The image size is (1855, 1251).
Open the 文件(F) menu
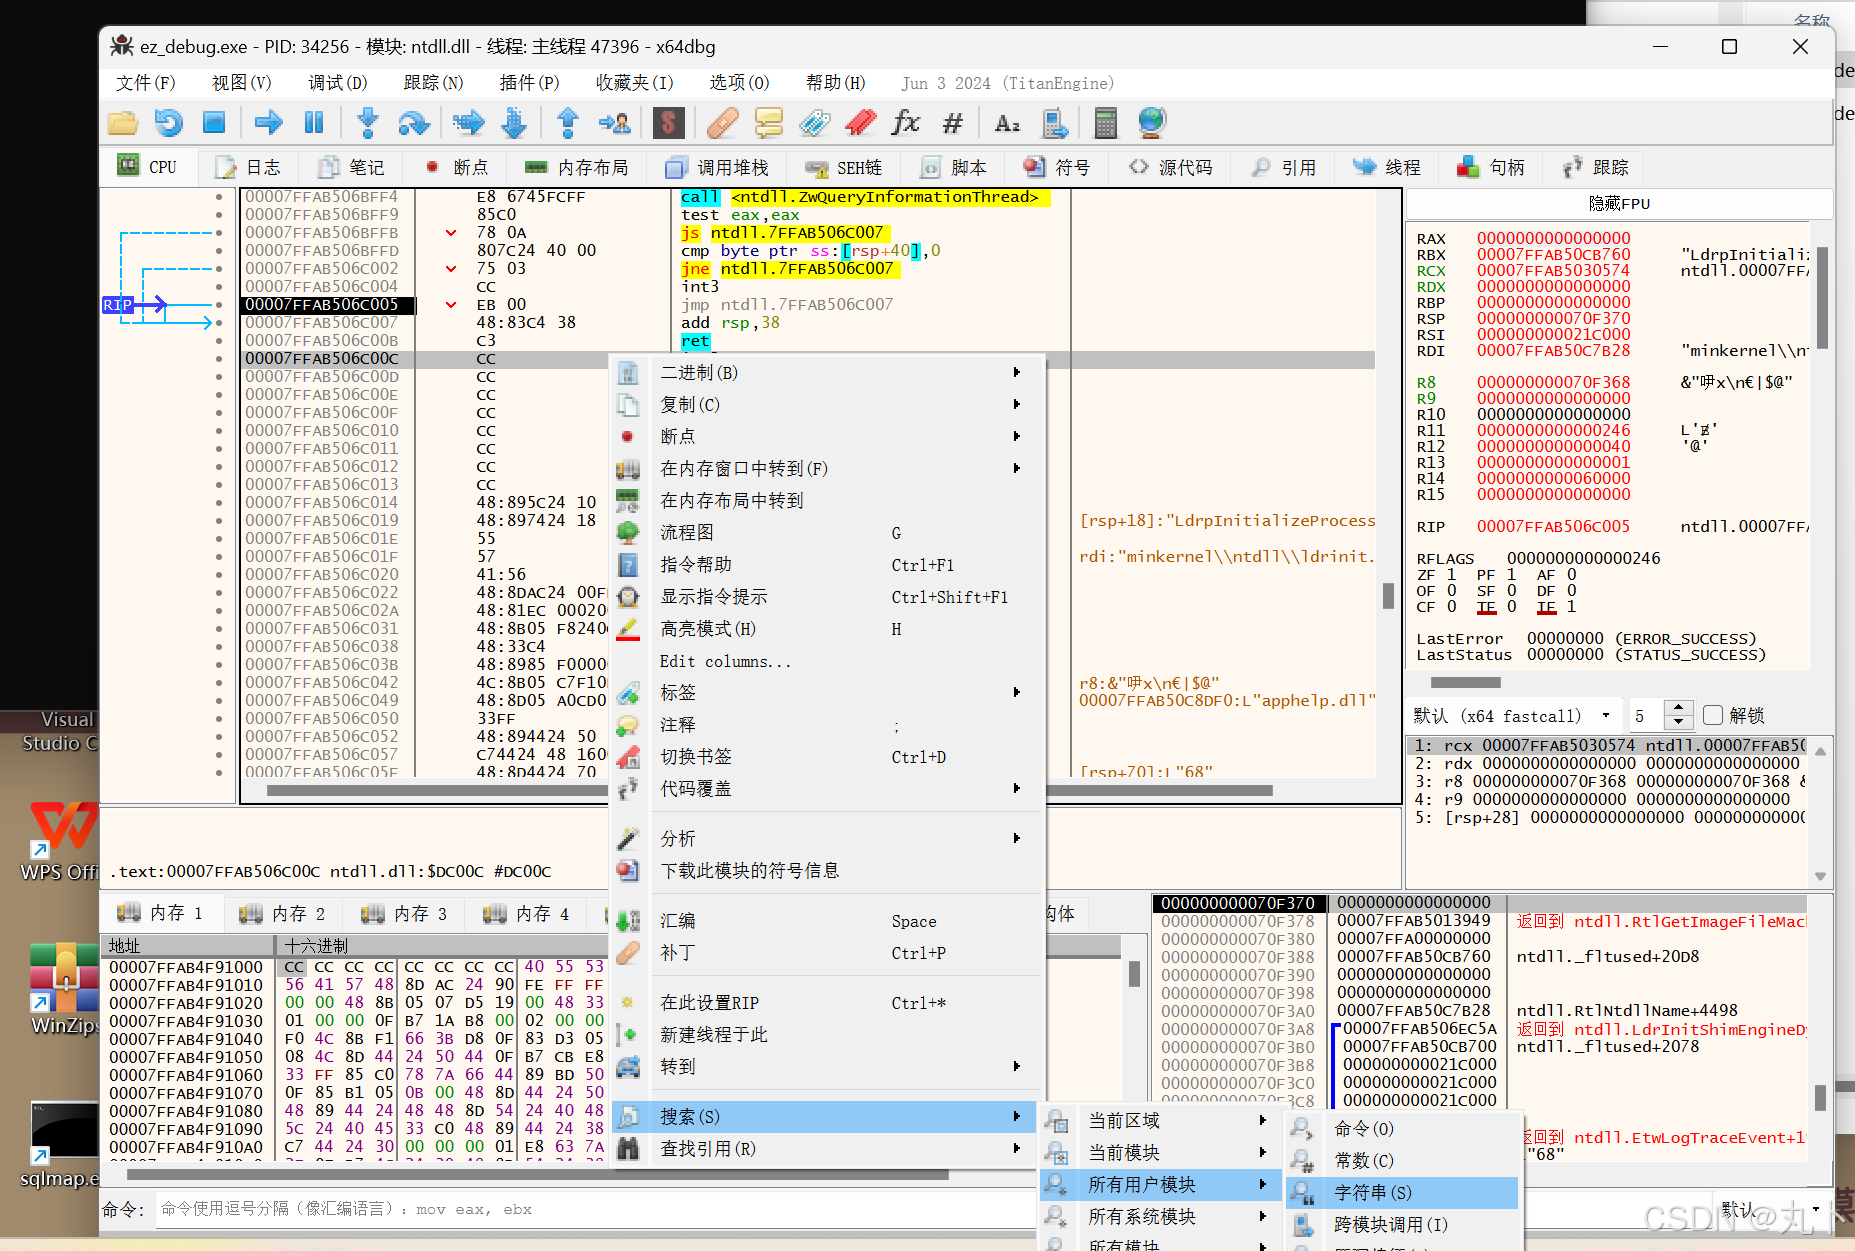(x=146, y=83)
